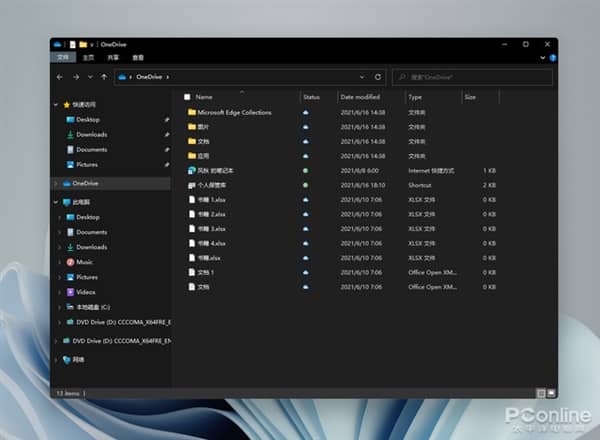This screenshot has height=440, width=600.
Task: Sort files by Date modified column
Action: pos(360,97)
